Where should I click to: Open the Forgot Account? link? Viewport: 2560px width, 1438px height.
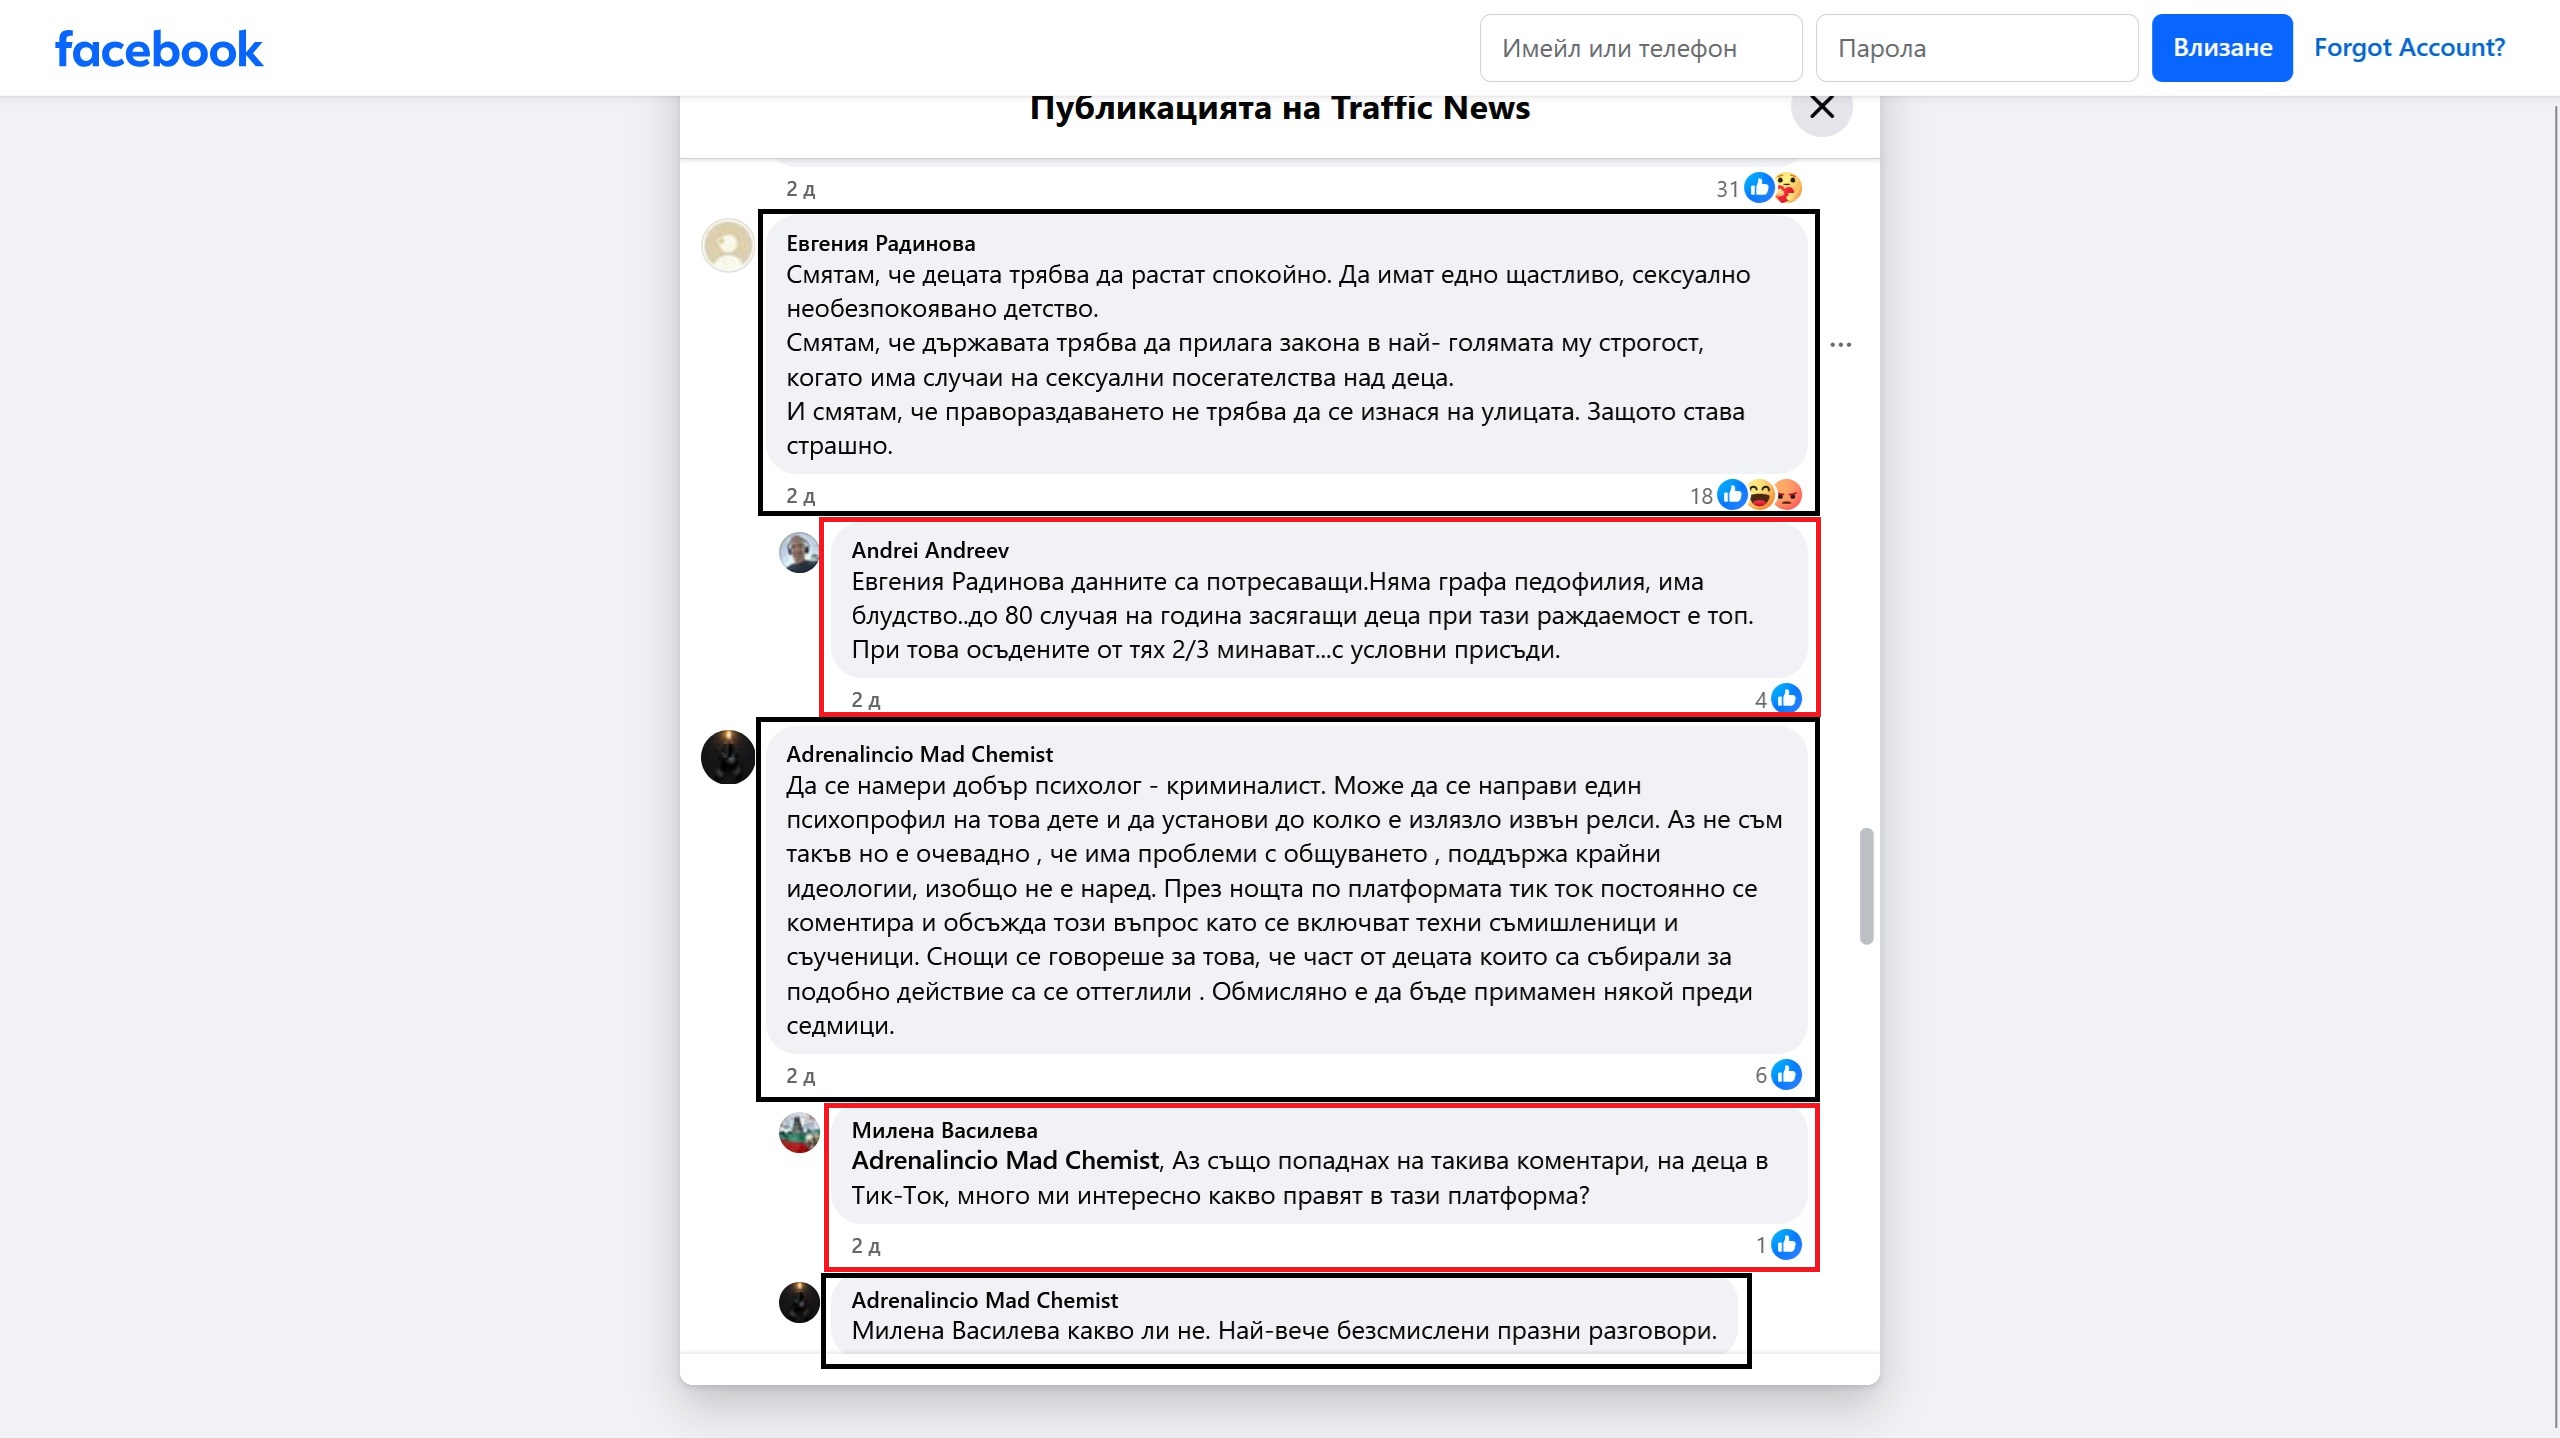click(2409, 48)
